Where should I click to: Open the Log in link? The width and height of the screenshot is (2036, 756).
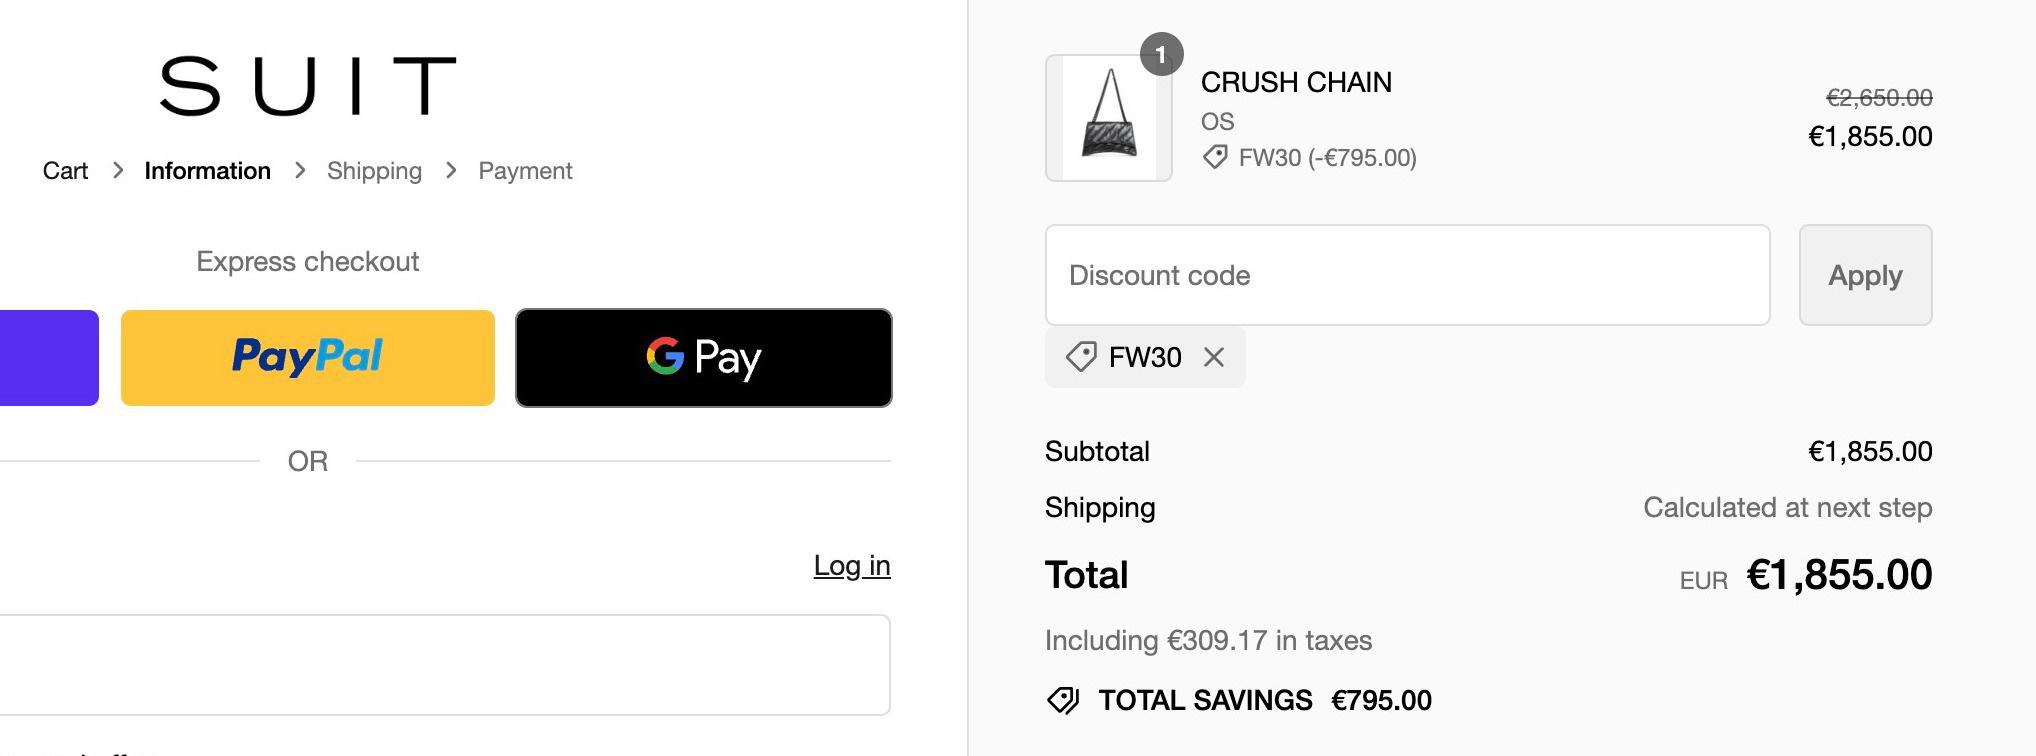[851, 566]
